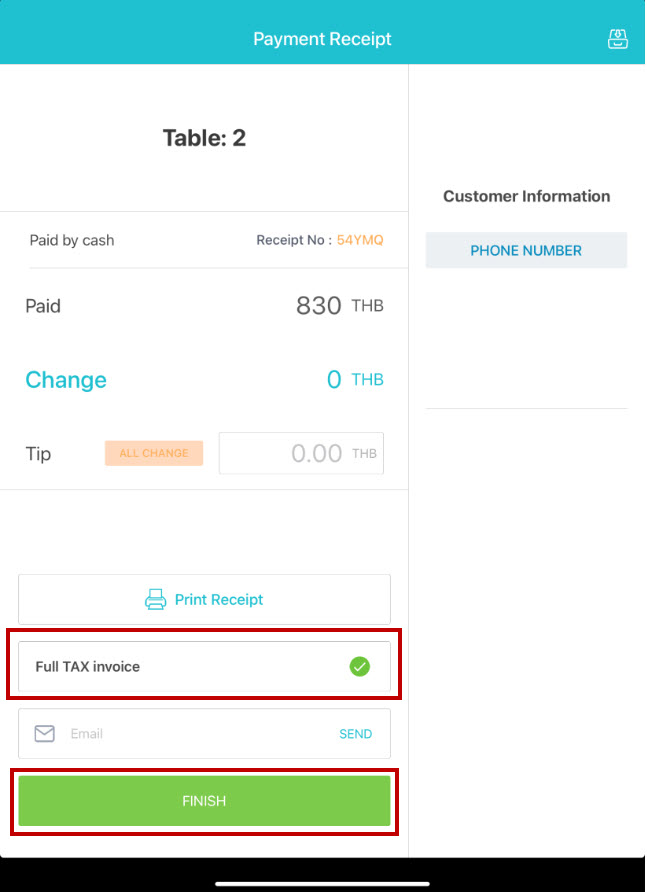The height and width of the screenshot is (892, 647).
Task: Click the home indicator bar at bottom
Action: point(322,883)
